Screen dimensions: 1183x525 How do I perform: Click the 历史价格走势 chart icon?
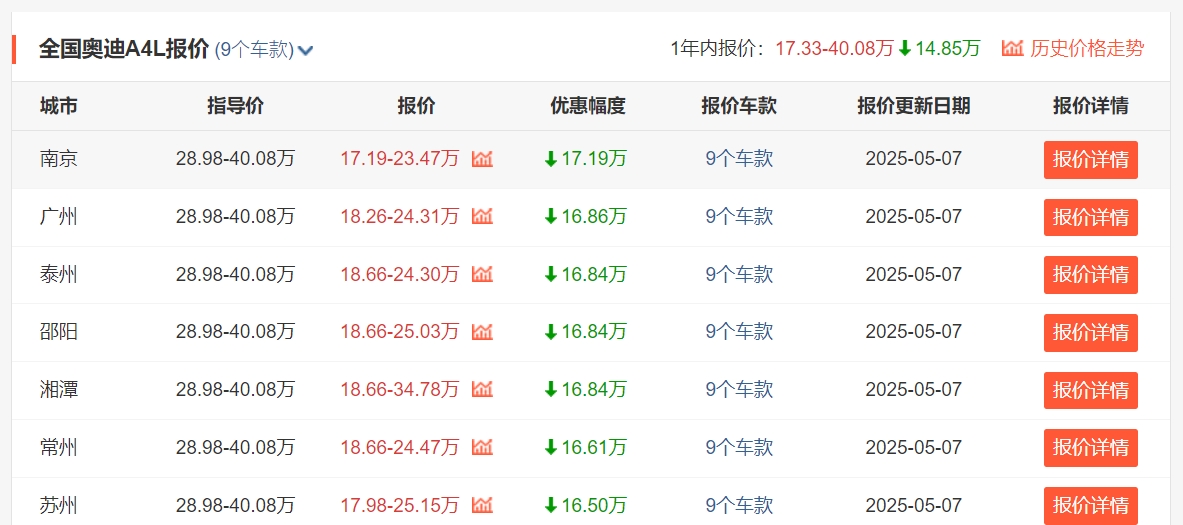(x=1012, y=49)
